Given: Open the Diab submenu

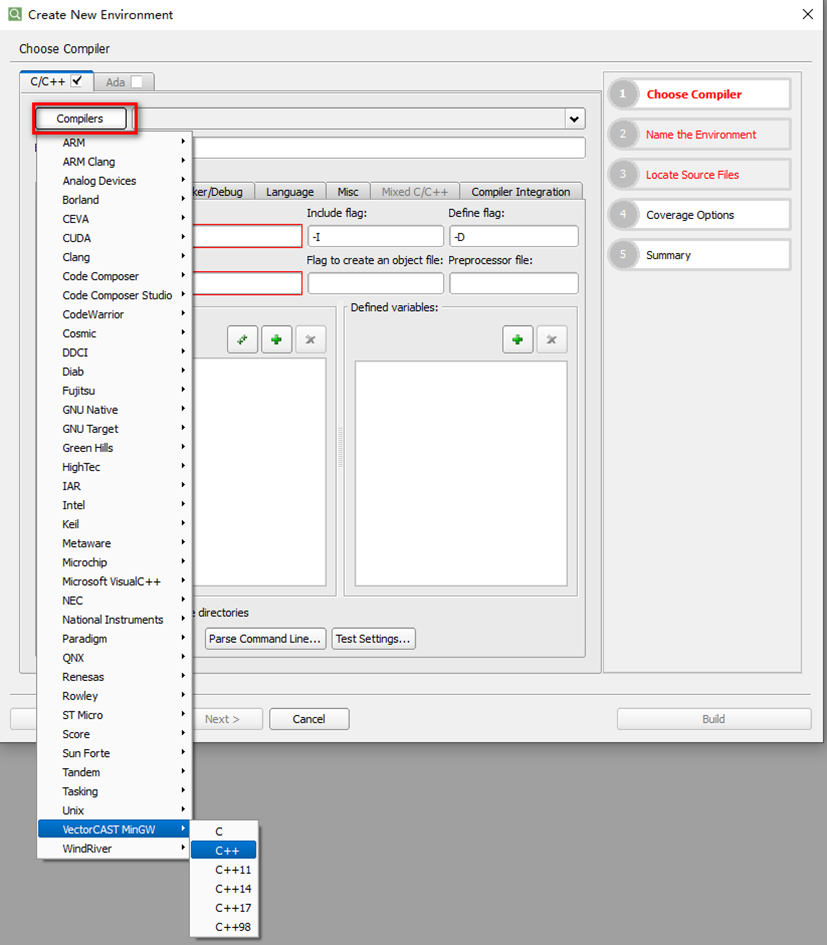Looking at the screenshot, I should (x=115, y=372).
